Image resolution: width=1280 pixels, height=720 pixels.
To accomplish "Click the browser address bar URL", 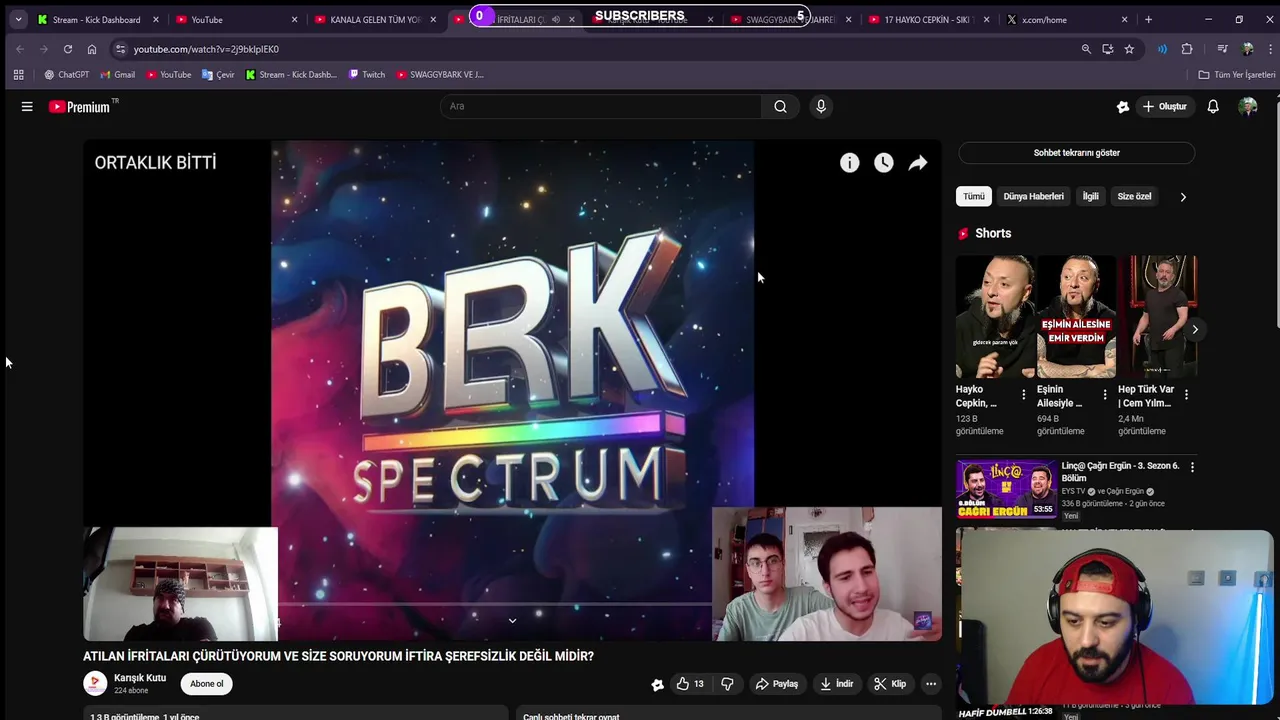I will tap(206, 49).
